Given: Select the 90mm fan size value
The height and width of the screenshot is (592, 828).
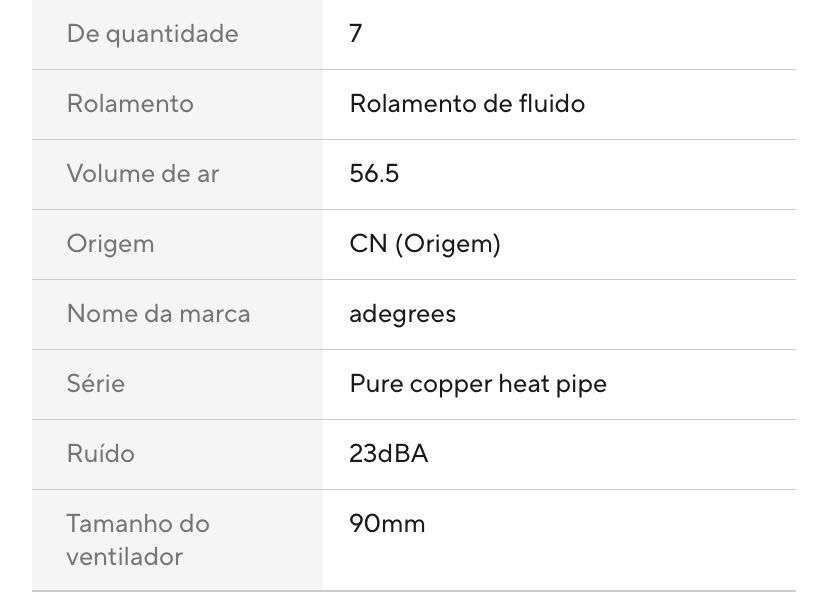Looking at the screenshot, I should tap(387, 524).
